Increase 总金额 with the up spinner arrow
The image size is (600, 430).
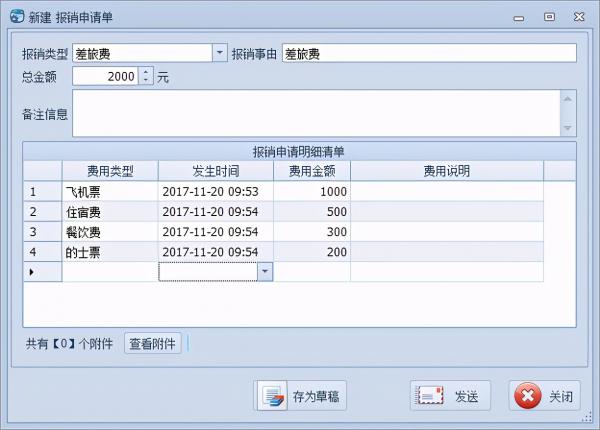click(145, 71)
